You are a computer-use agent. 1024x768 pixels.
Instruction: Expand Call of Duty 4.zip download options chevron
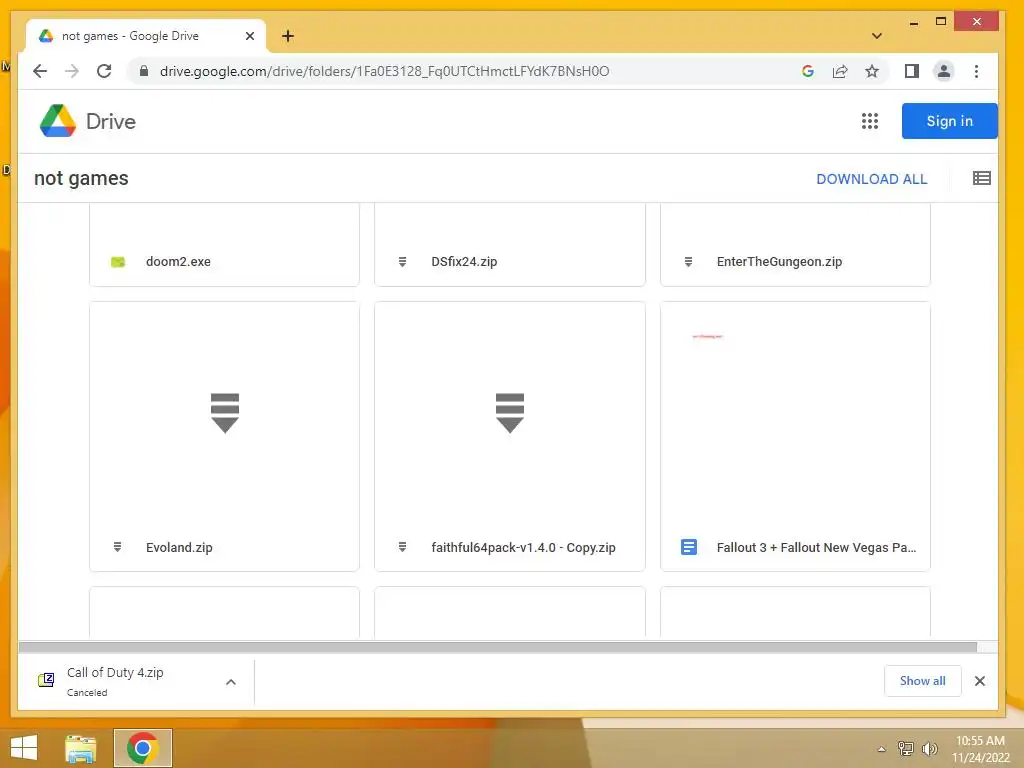coord(231,682)
